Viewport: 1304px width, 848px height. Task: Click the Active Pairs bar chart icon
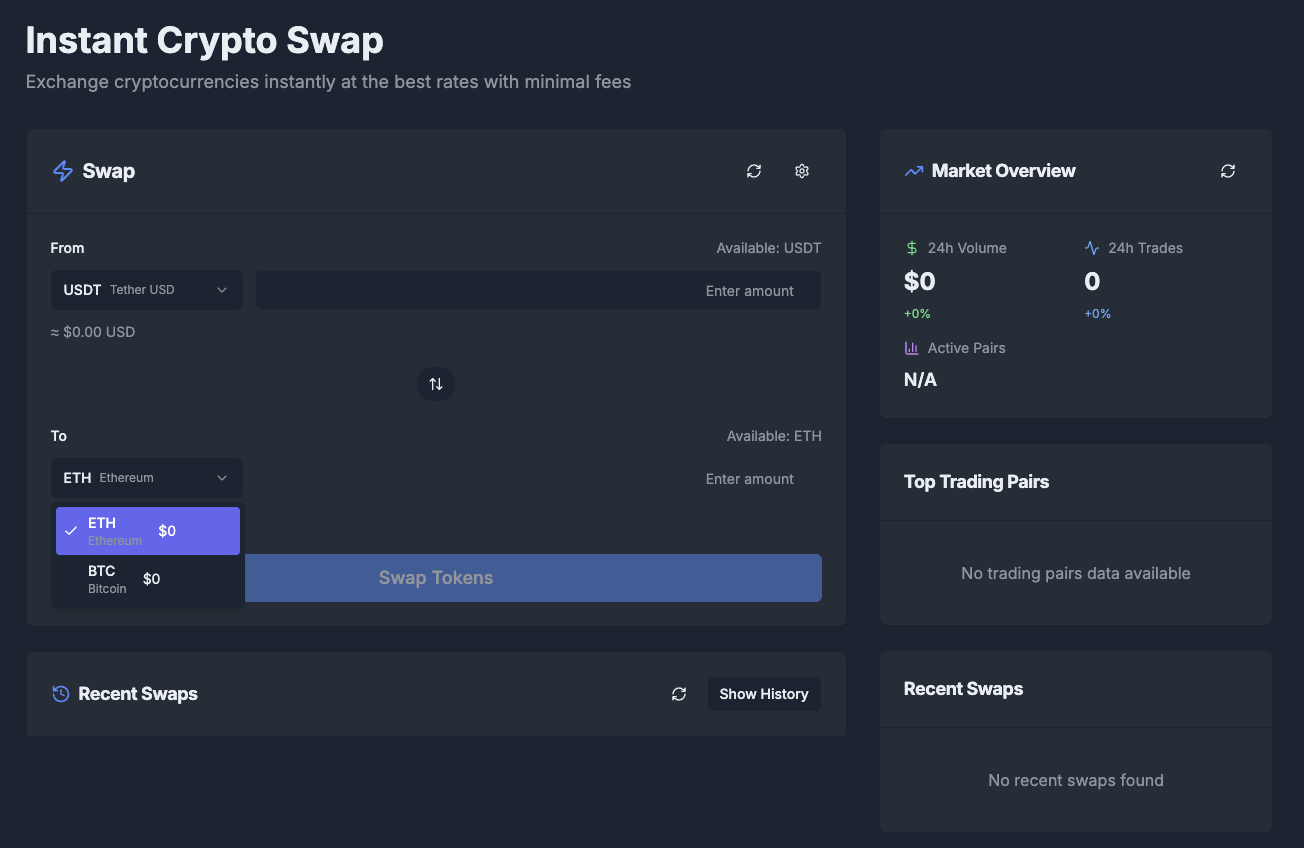[911, 348]
